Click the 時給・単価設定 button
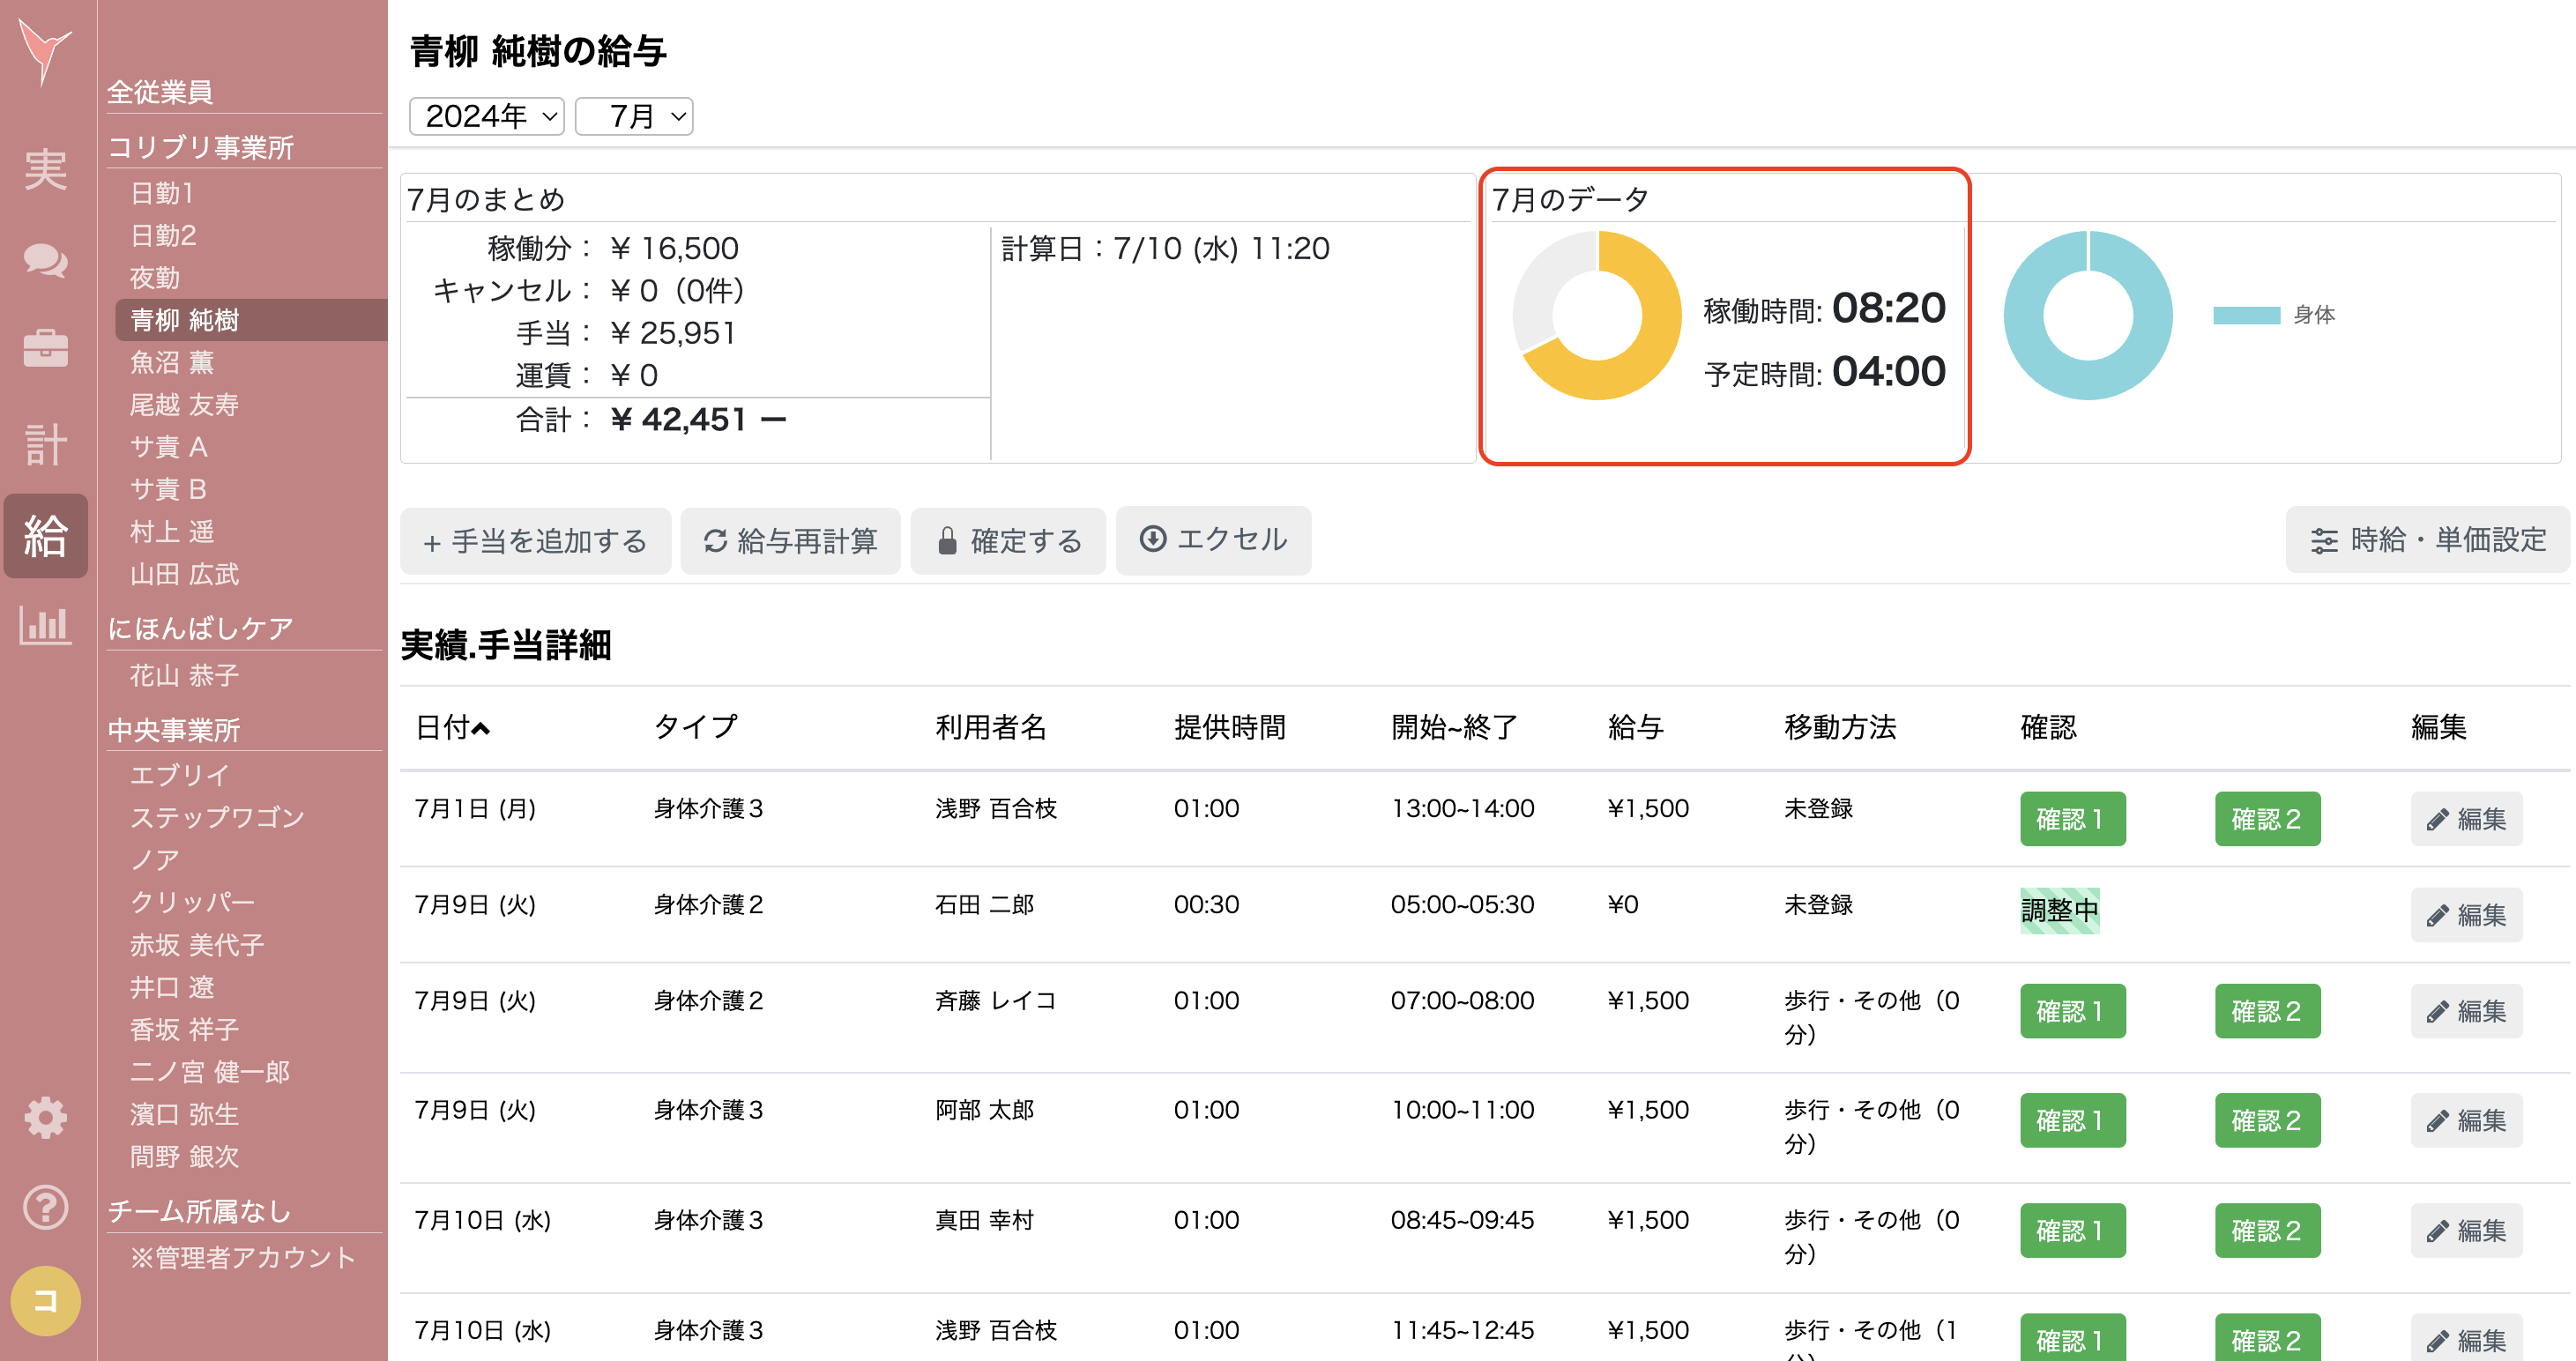2576x1361 pixels. click(2427, 540)
